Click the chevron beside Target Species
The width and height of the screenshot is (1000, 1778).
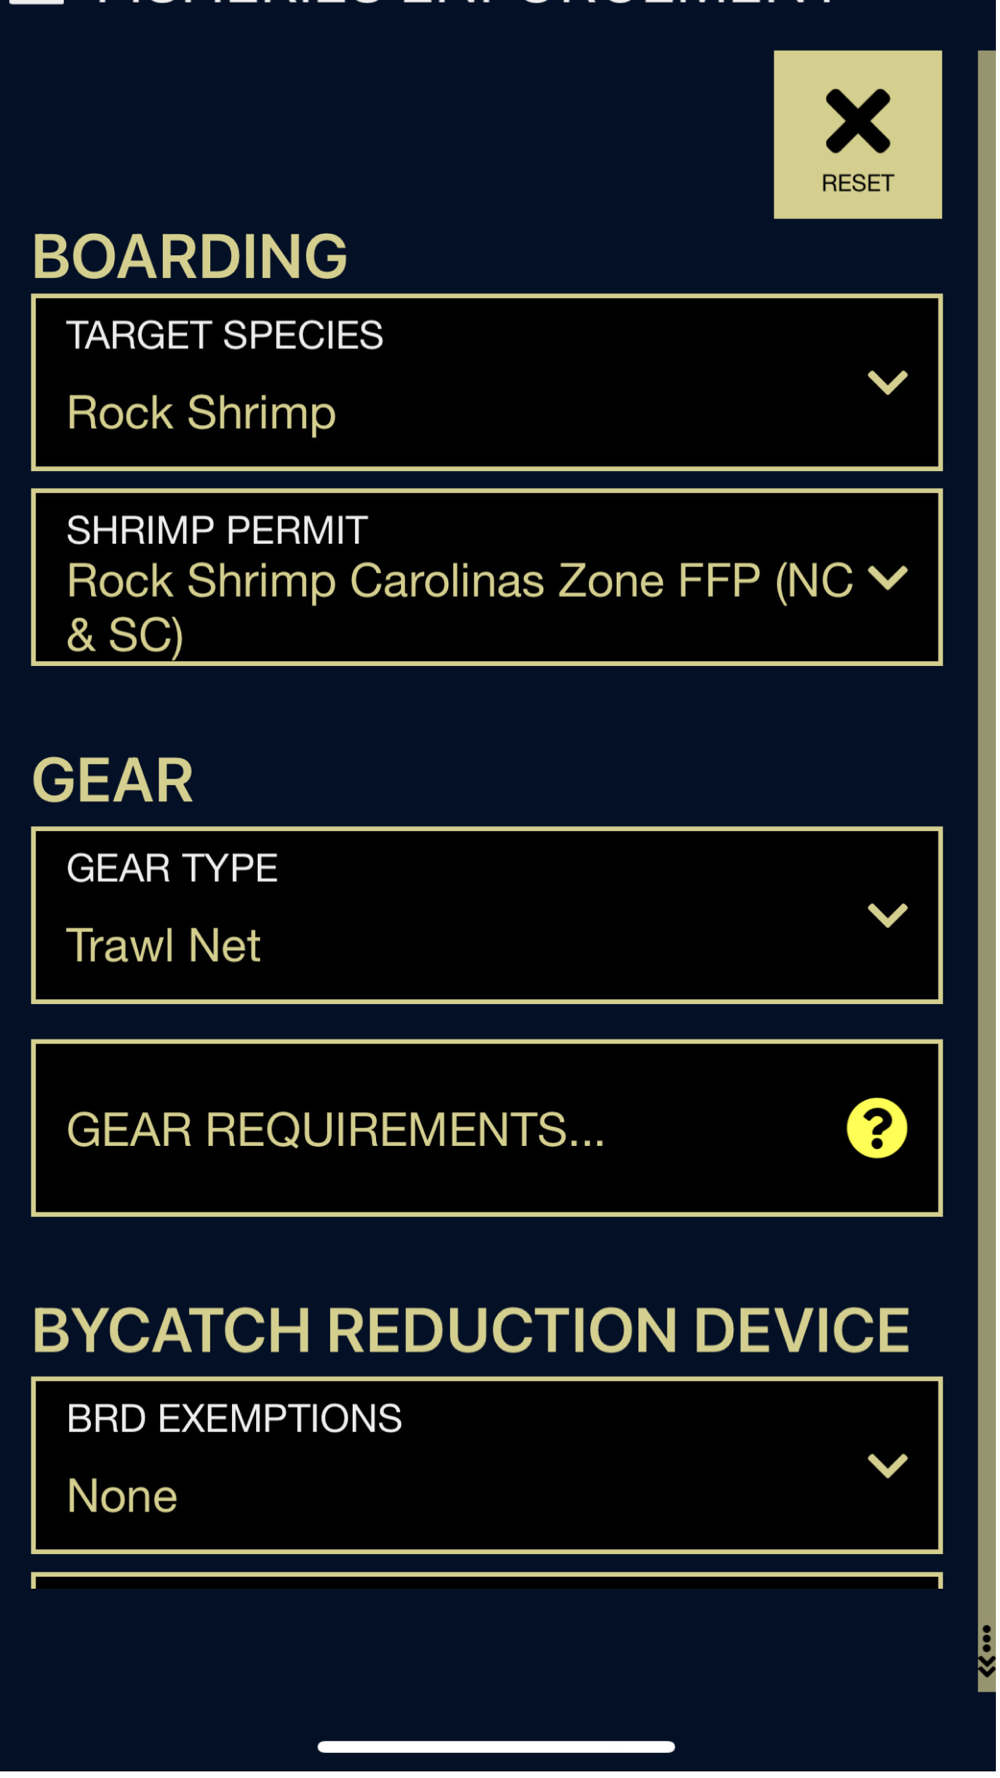click(889, 383)
